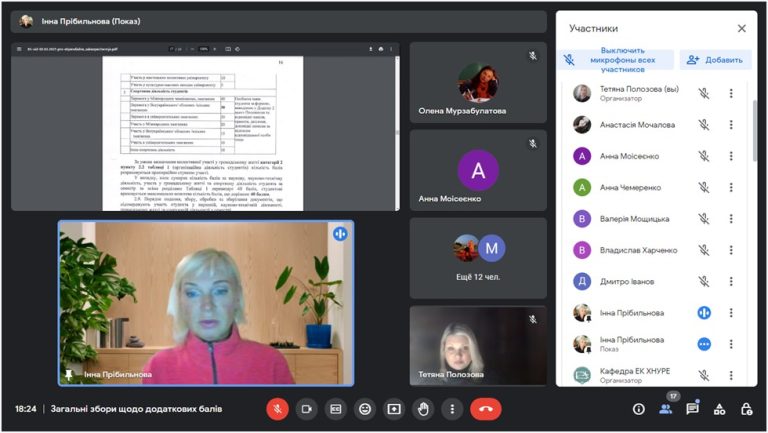Click the Добавить people button
The image size is (768, 433).
coord(715,60)
